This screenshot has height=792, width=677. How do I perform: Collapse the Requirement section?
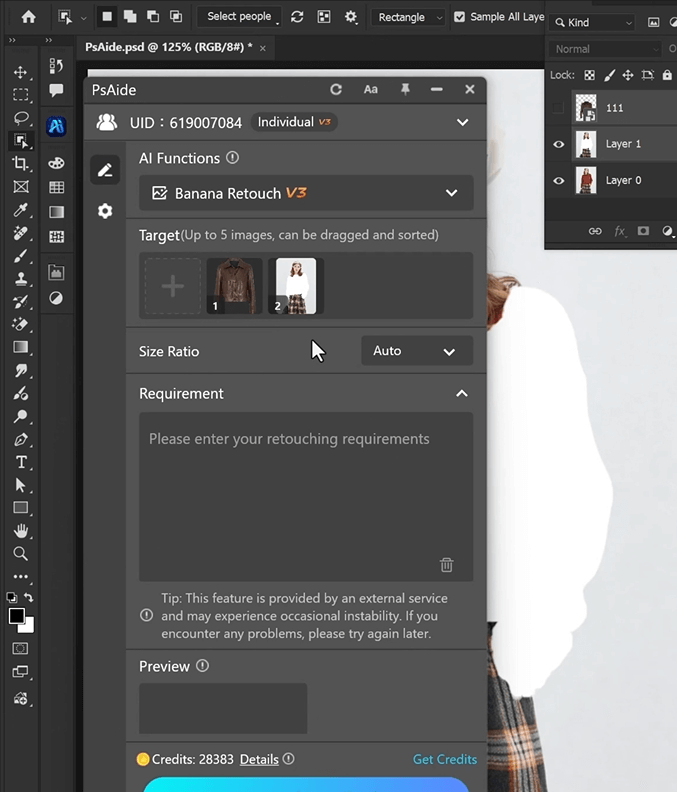click(x=461, y=393)
